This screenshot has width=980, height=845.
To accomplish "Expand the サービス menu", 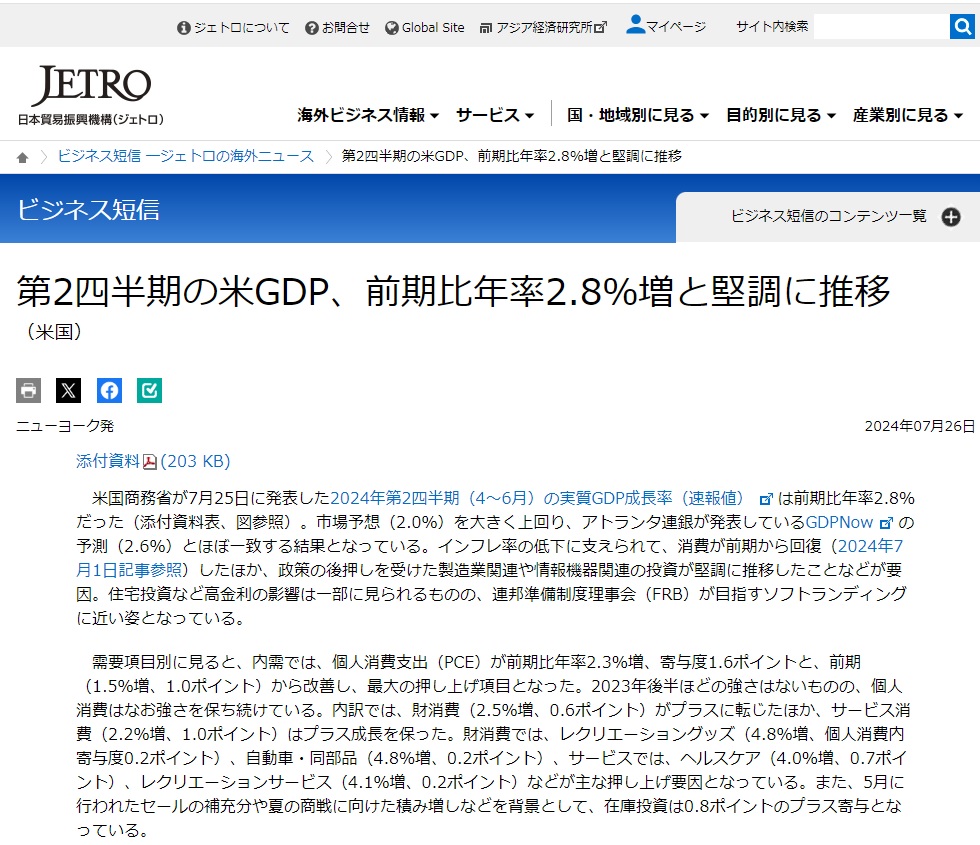I will click(495, 115).
